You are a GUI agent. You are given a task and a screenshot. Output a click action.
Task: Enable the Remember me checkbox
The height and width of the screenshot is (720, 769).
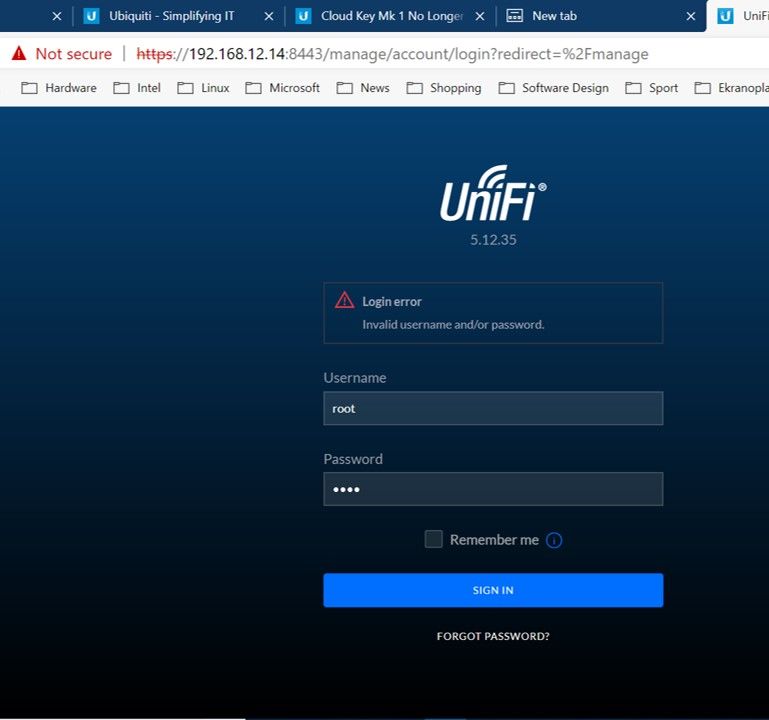pyautogui.click(x=433, y=539)
